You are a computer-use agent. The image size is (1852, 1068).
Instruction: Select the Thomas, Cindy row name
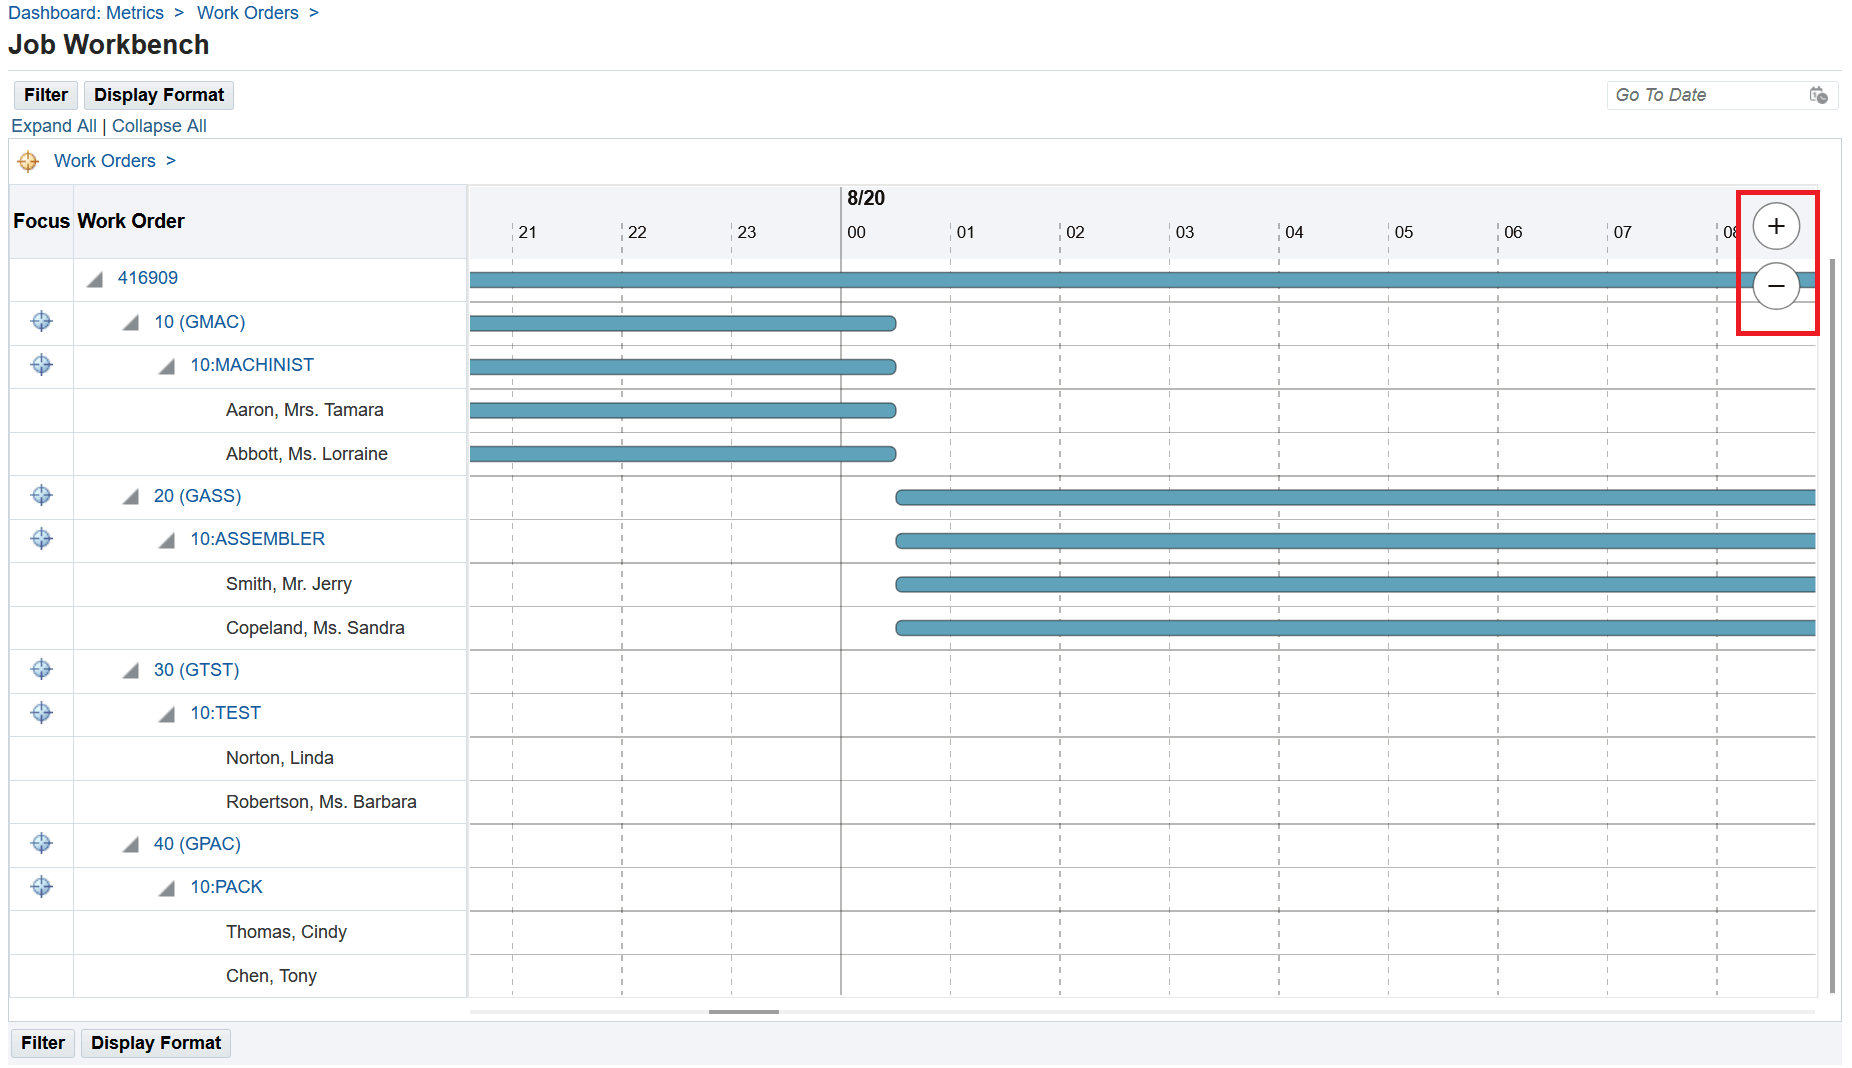(x=286, y=932)
